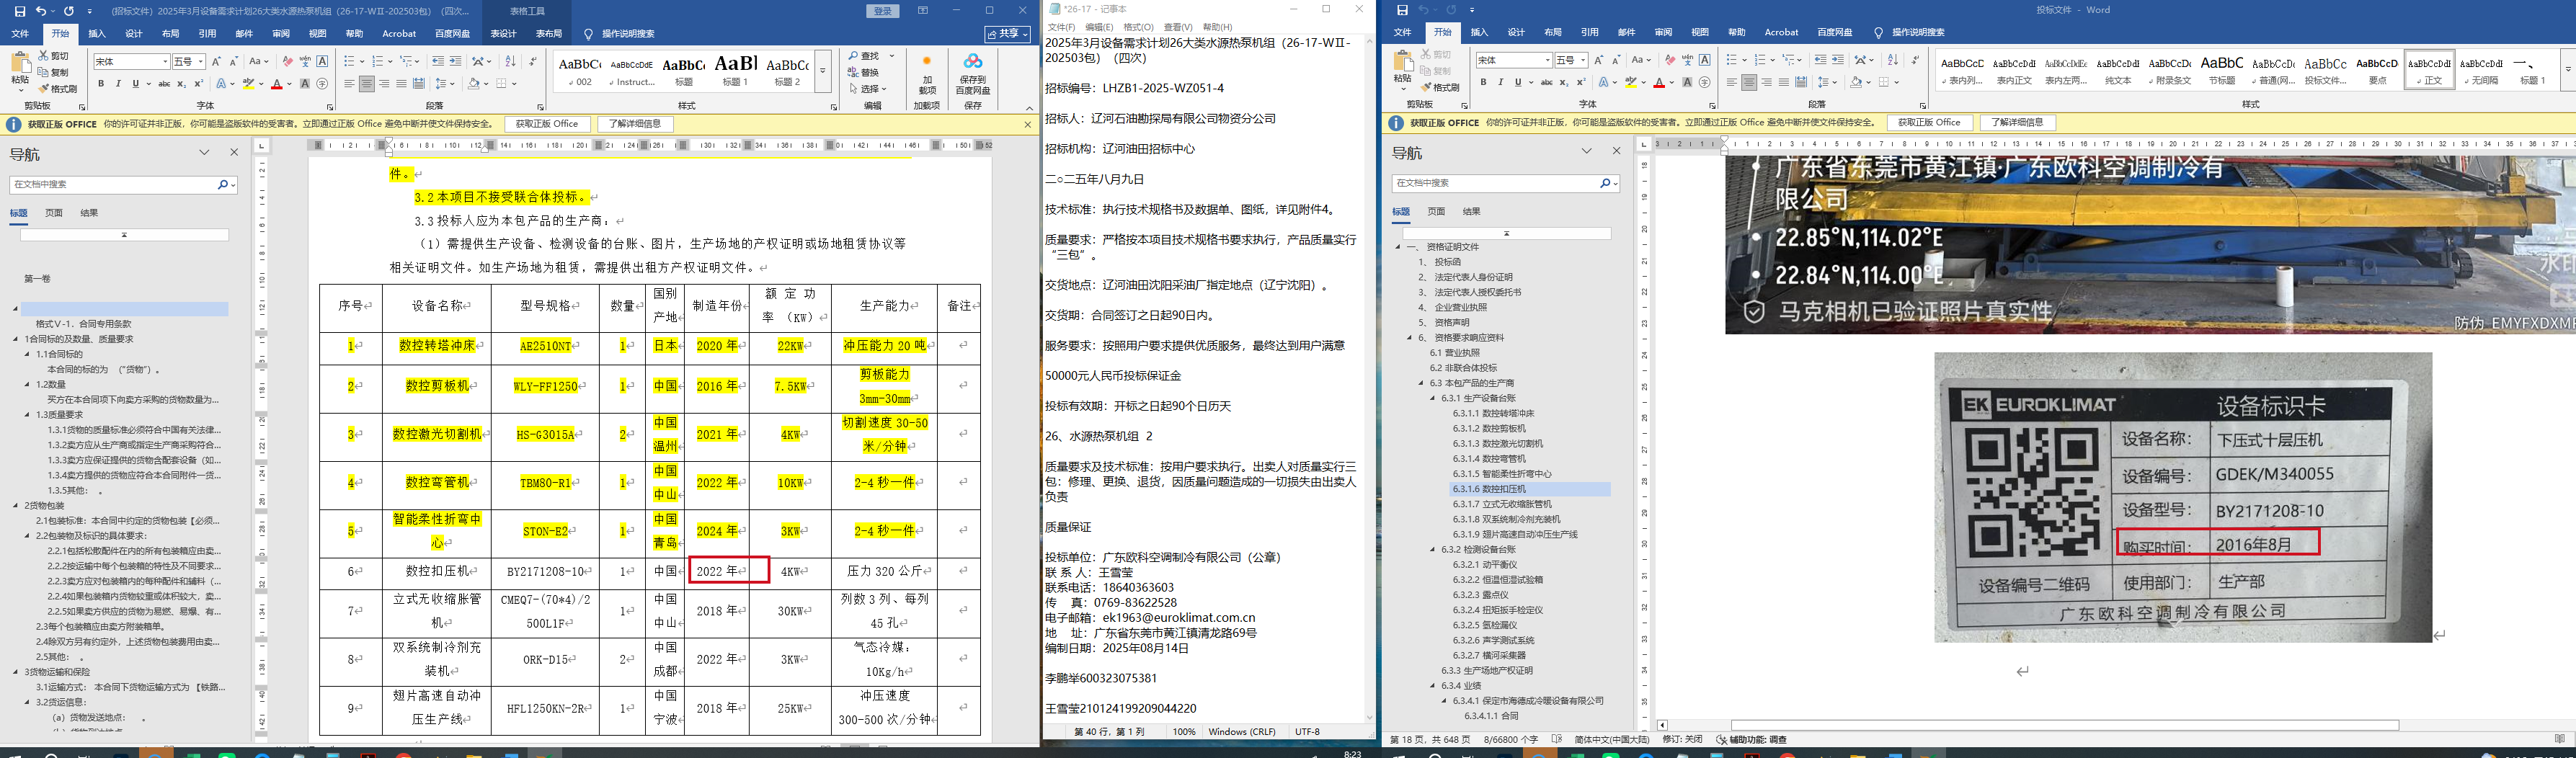Click the 登录 sign-in button in left Word
Image resolution: width=2576 pixels, height=758 pixels.
click(883, 11)
